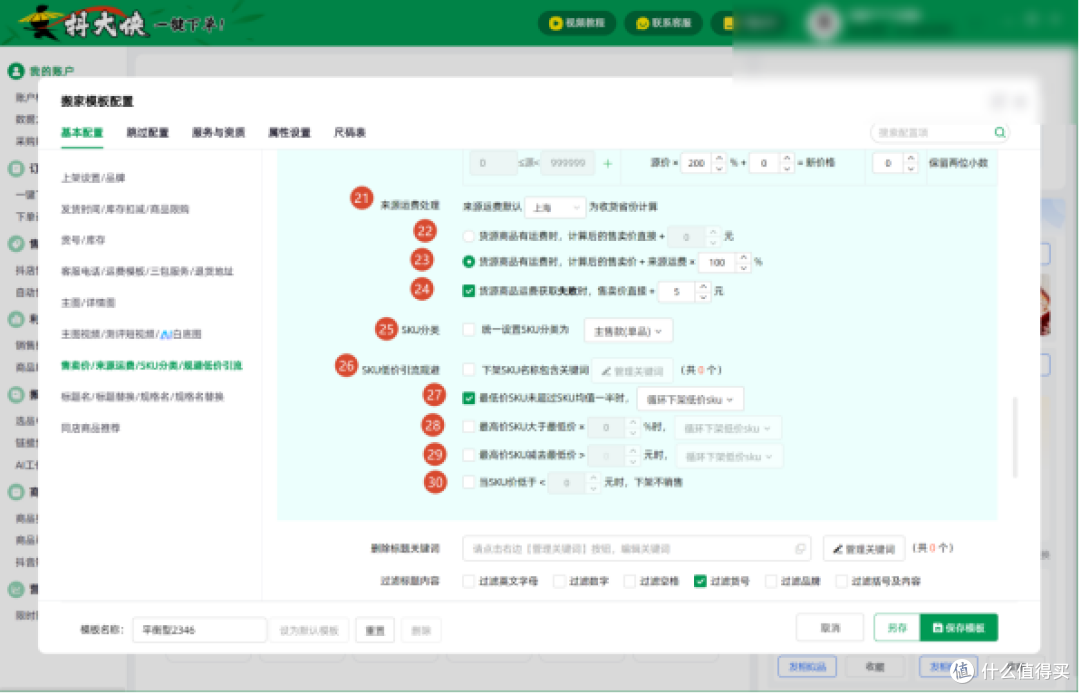Increase the 保留两位小数 decimal stepper
This screenshot has width=1080, height=694.
tap(911, 158)
